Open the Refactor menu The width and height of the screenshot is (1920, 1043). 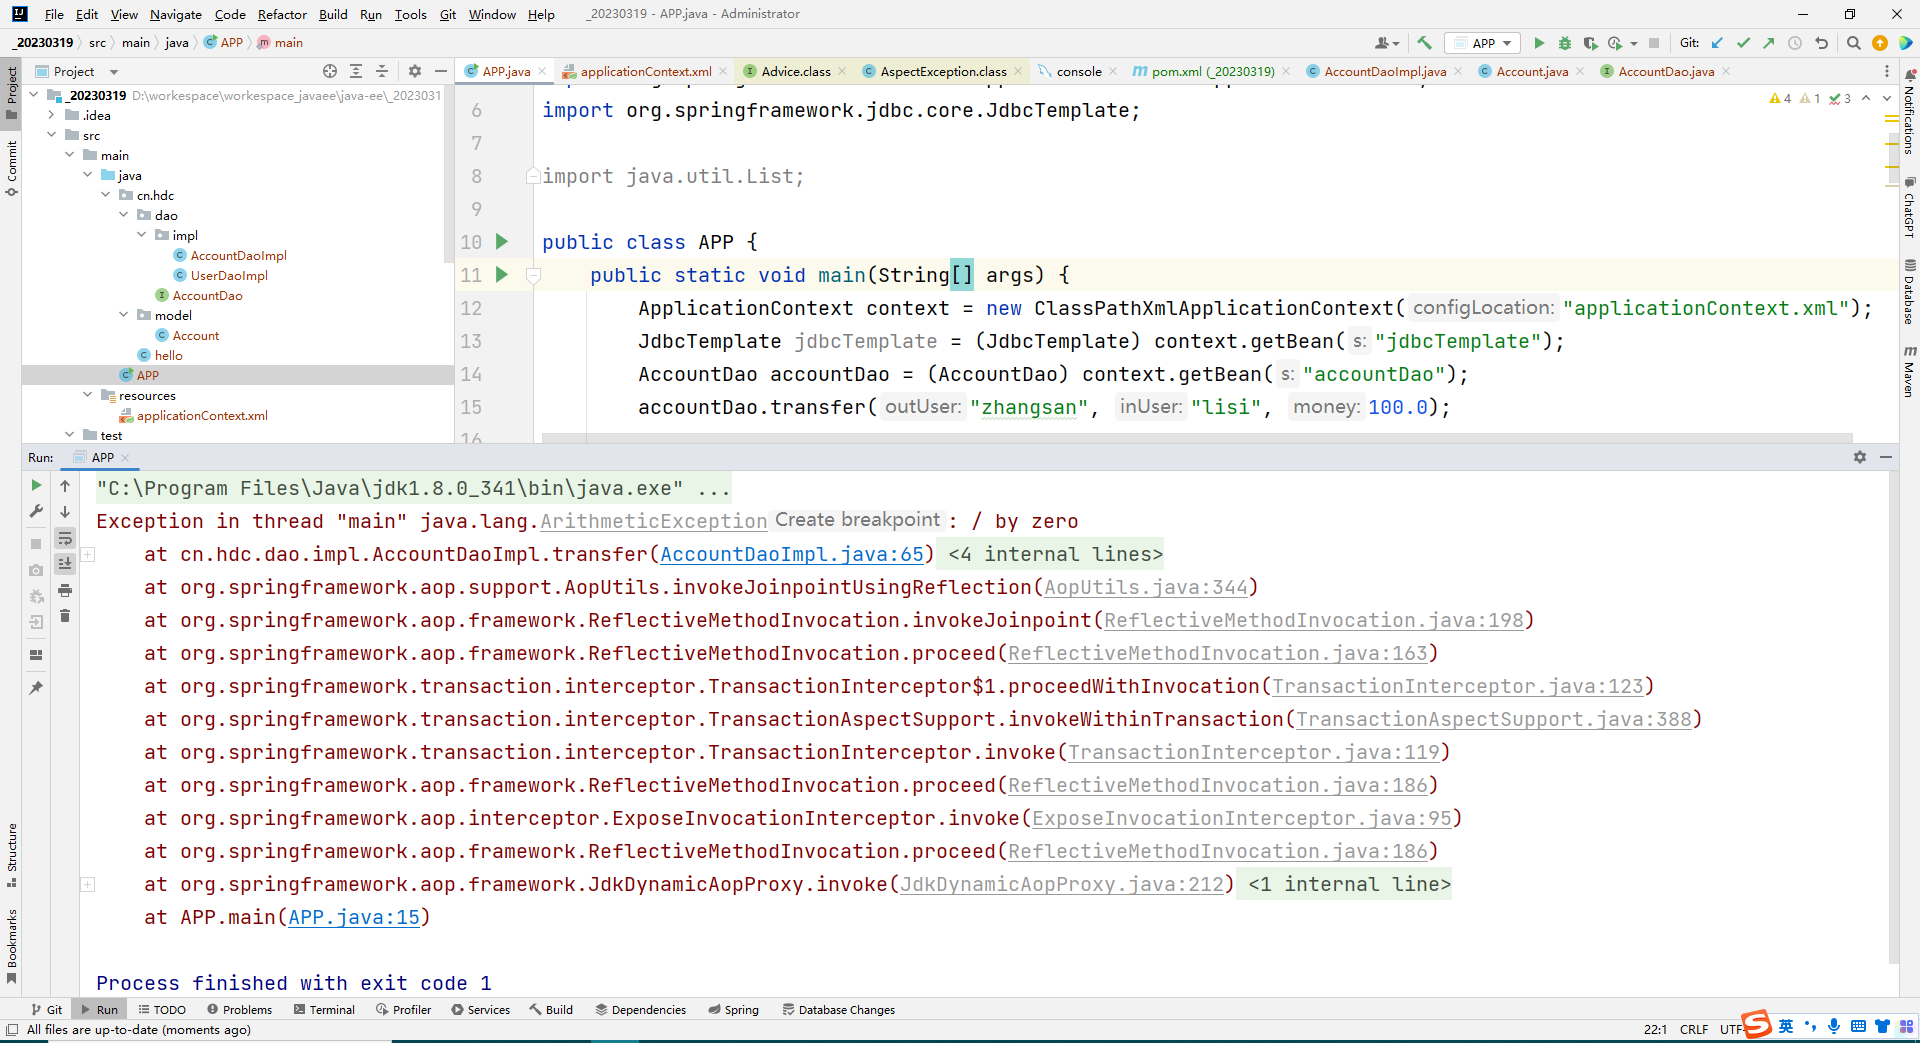click(282, 14)
